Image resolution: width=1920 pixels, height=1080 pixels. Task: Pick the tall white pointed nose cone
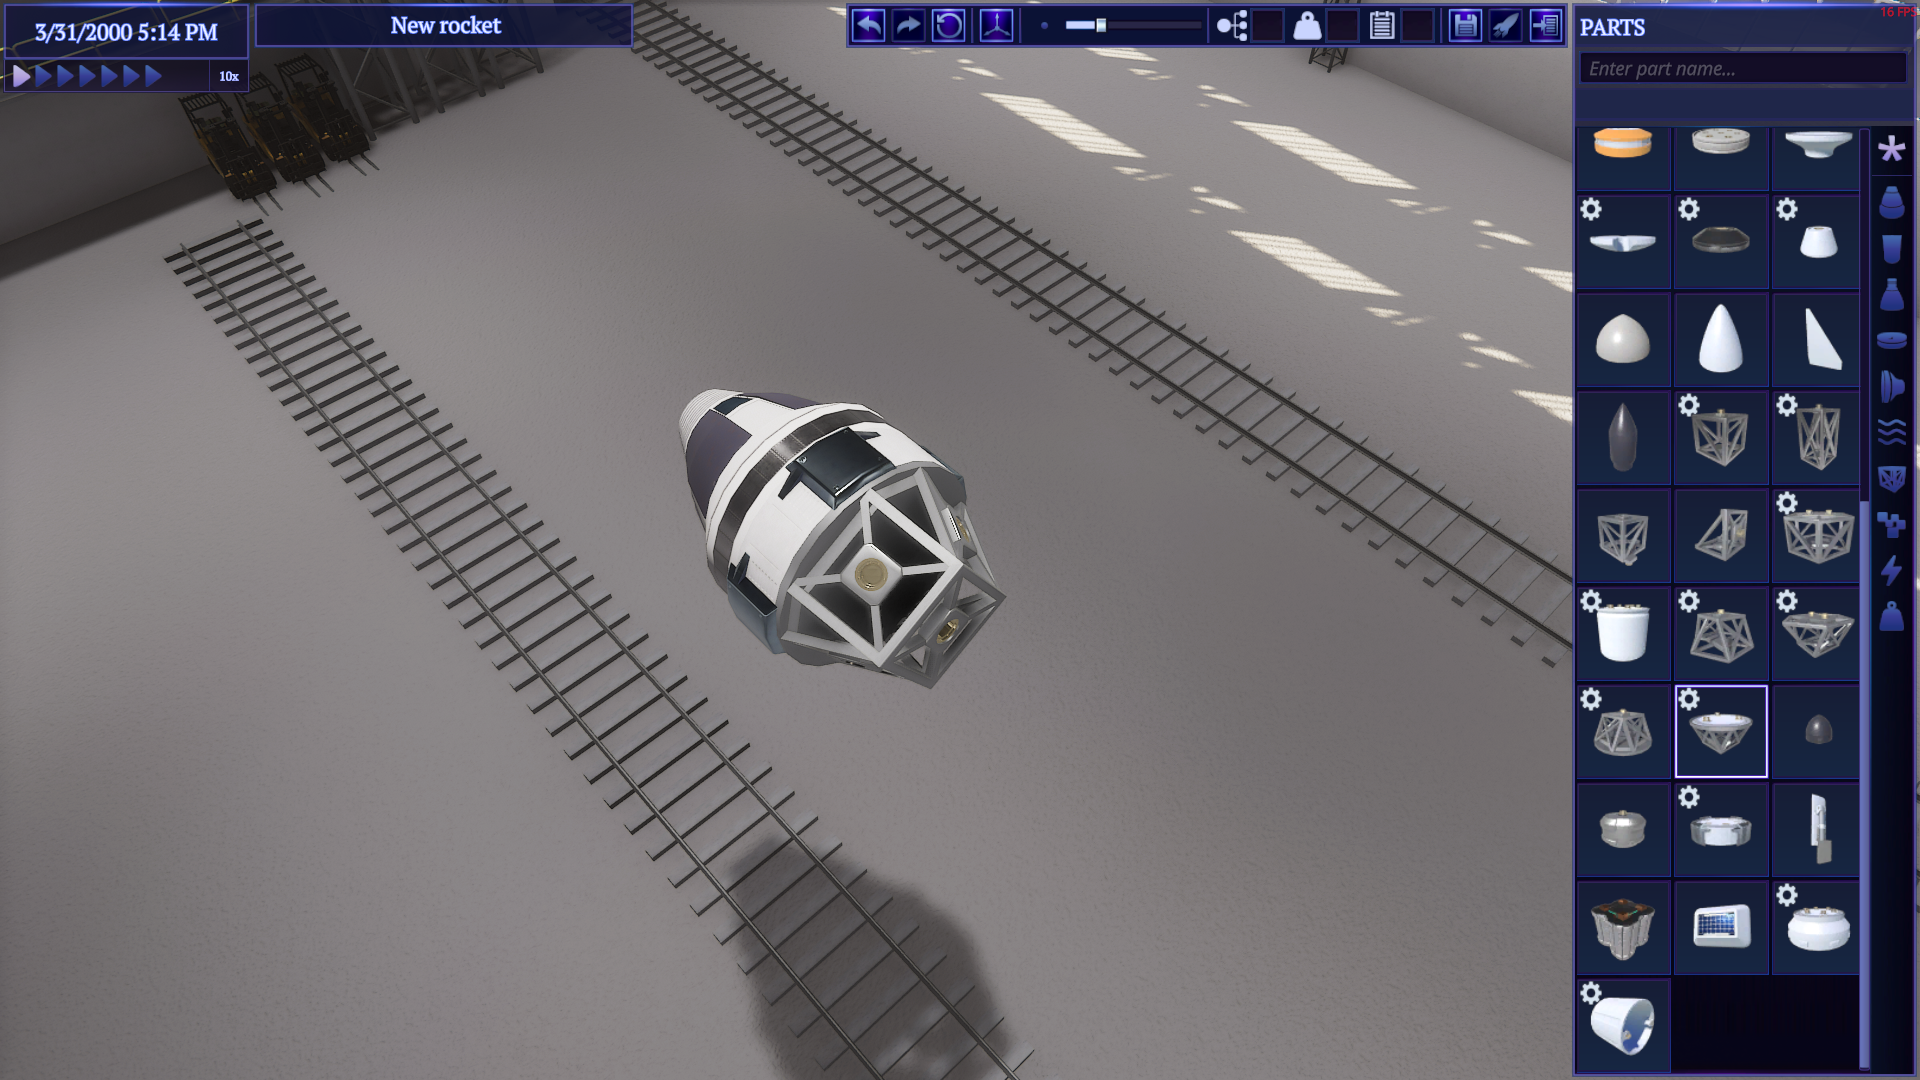1721,340
